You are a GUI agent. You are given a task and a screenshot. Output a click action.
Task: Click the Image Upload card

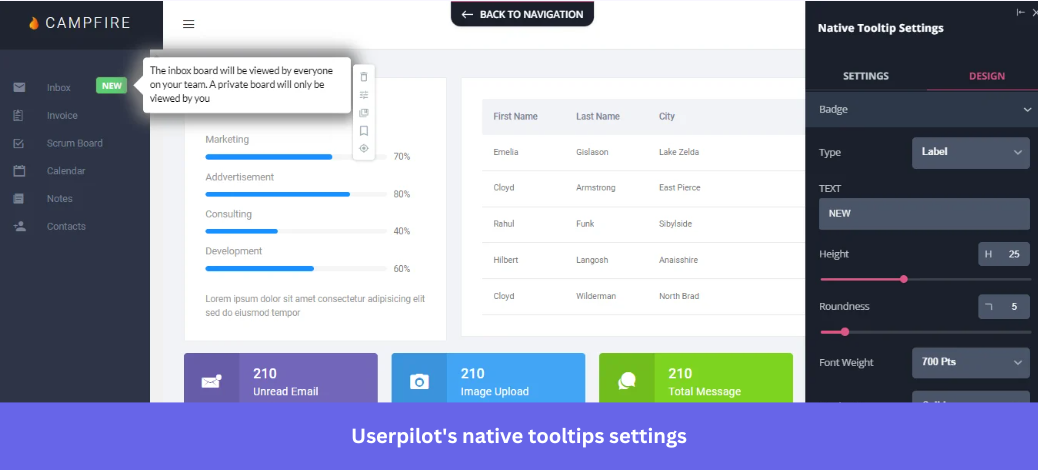coord(488,378)
